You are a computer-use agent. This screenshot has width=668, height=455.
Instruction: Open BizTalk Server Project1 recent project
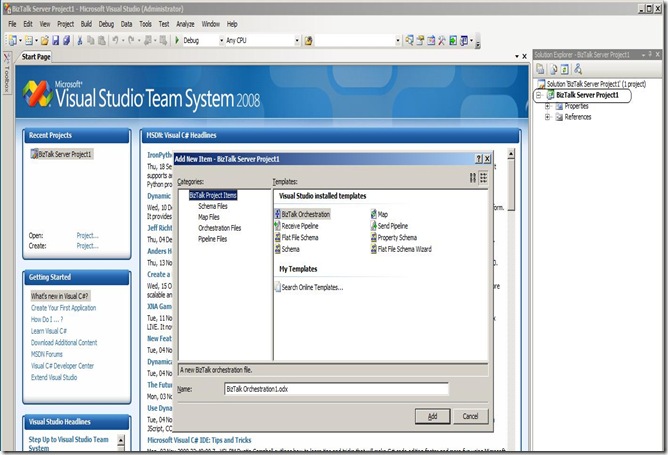(x=62, y=154)
